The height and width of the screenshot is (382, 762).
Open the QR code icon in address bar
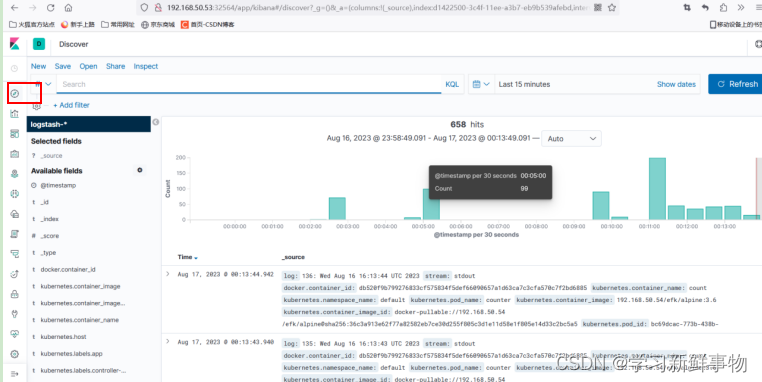coord(598,8)
